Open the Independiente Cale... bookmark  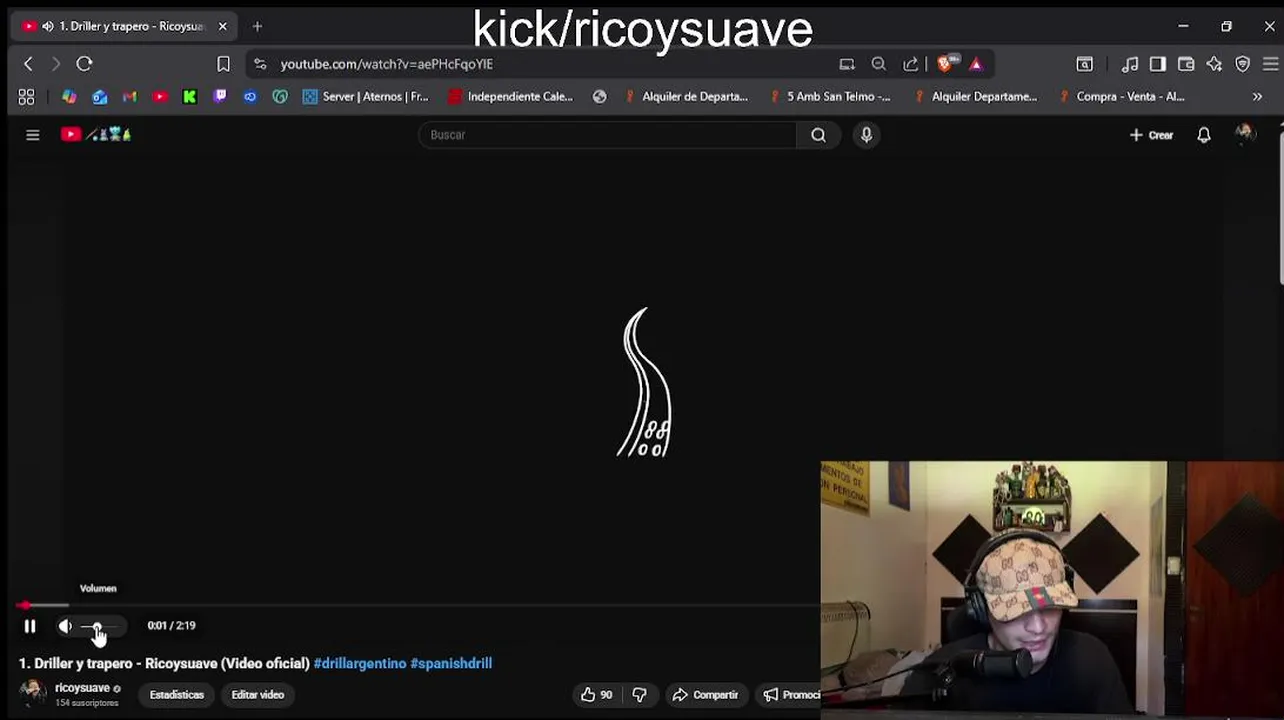(511, 97)
